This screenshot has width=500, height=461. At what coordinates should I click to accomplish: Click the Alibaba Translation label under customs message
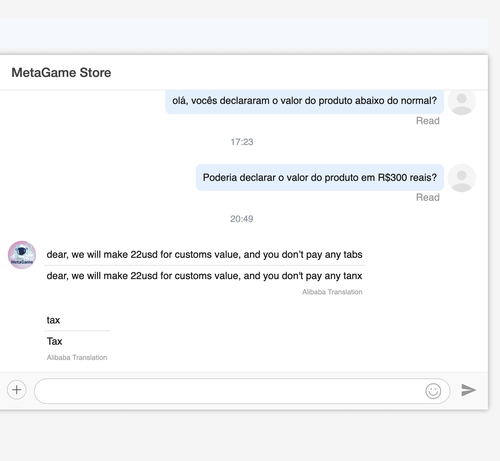click(x=332, y=292)
